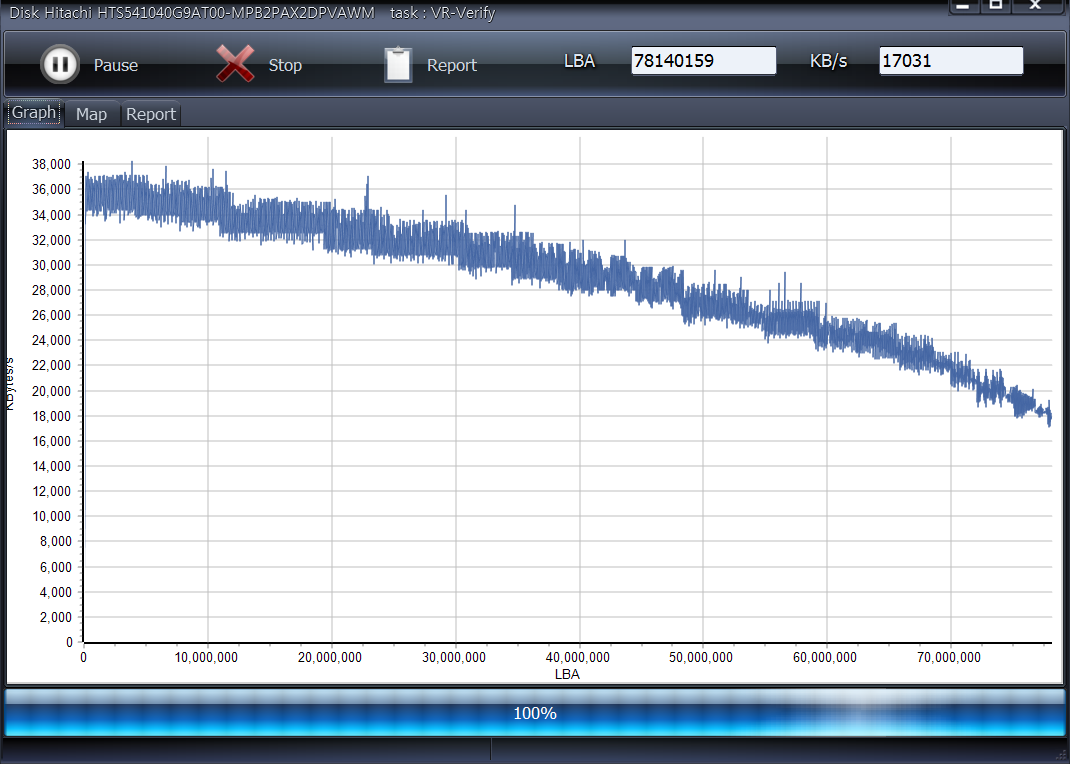
Task: Select the Report tab below toolbar
Action: pos(151,114)
